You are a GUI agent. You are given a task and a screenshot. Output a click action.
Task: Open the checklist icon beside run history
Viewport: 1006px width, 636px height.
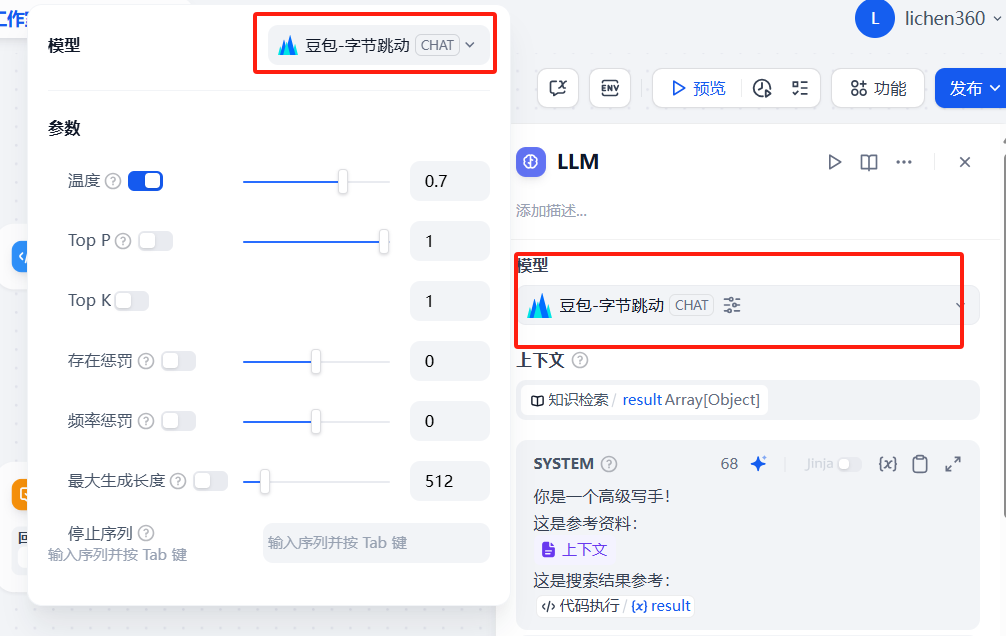pos(799,89)
